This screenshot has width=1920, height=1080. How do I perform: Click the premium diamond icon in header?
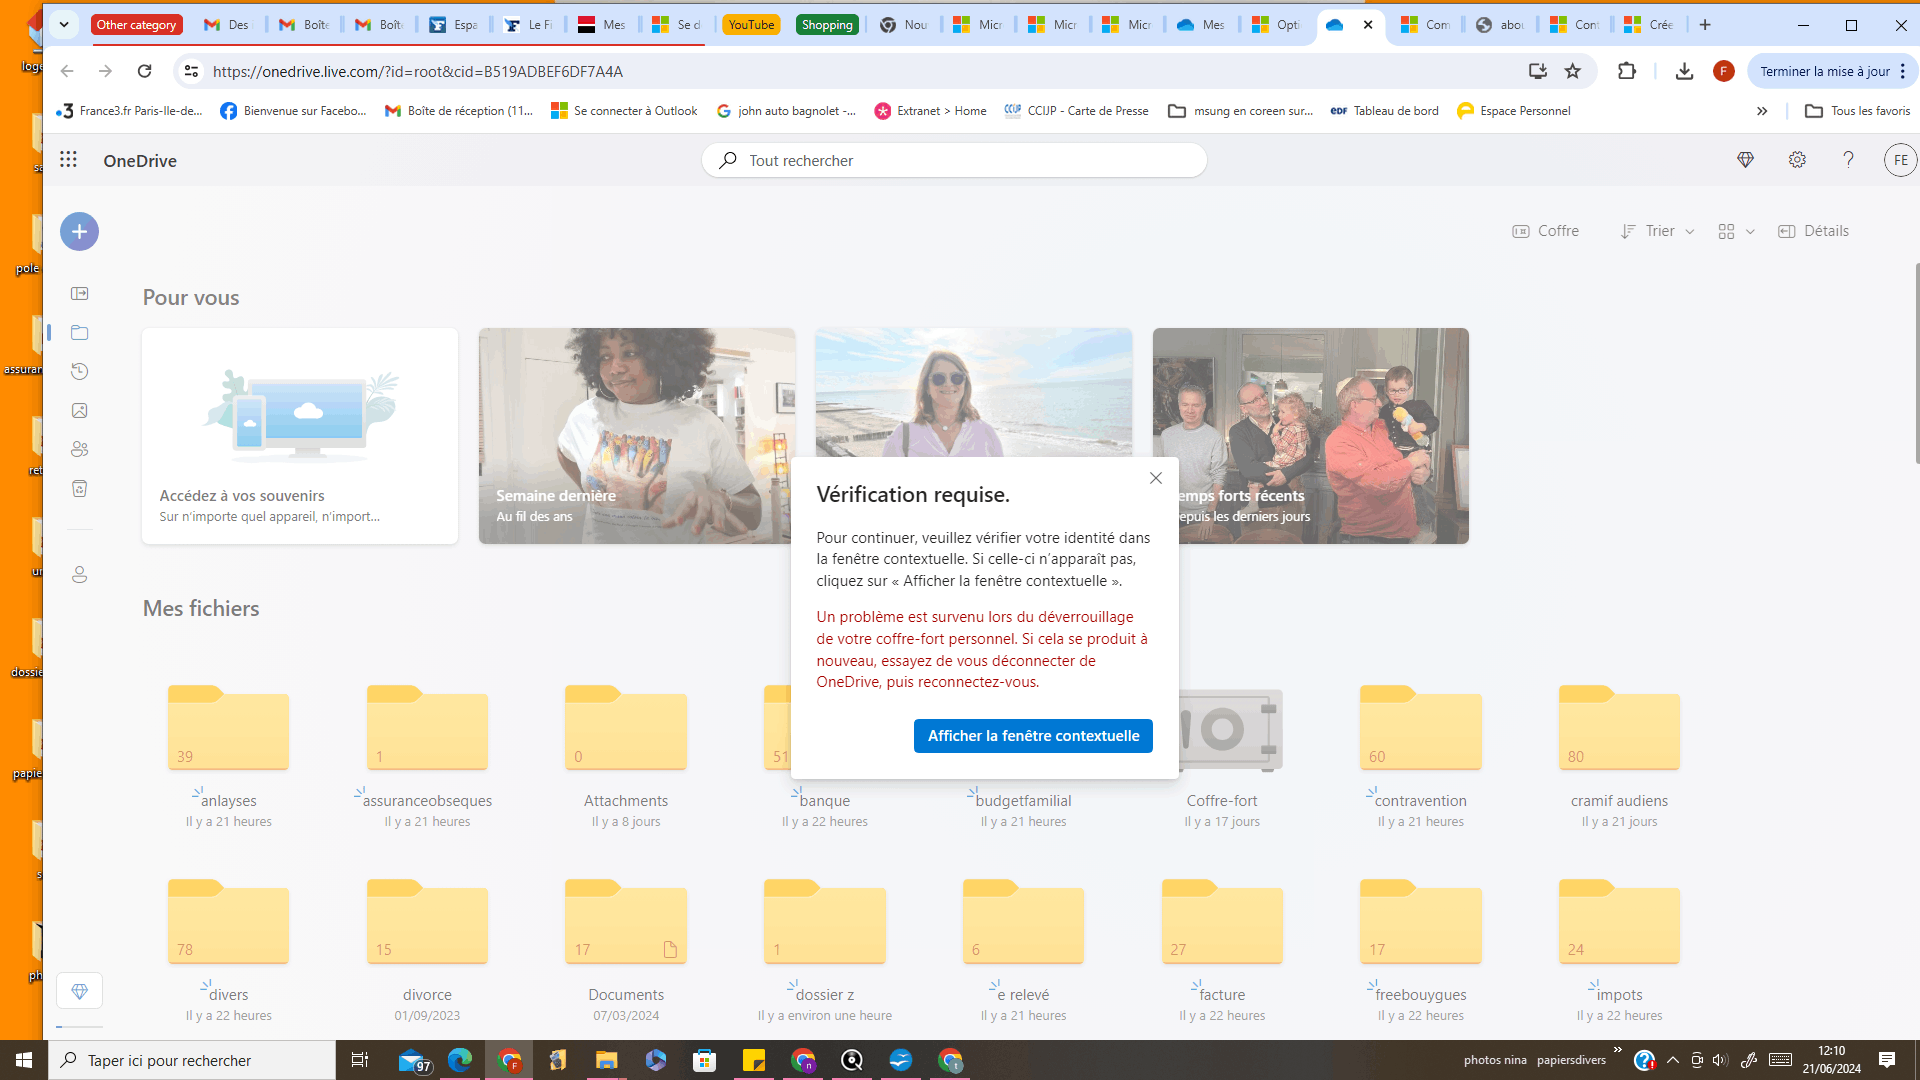1745,160
